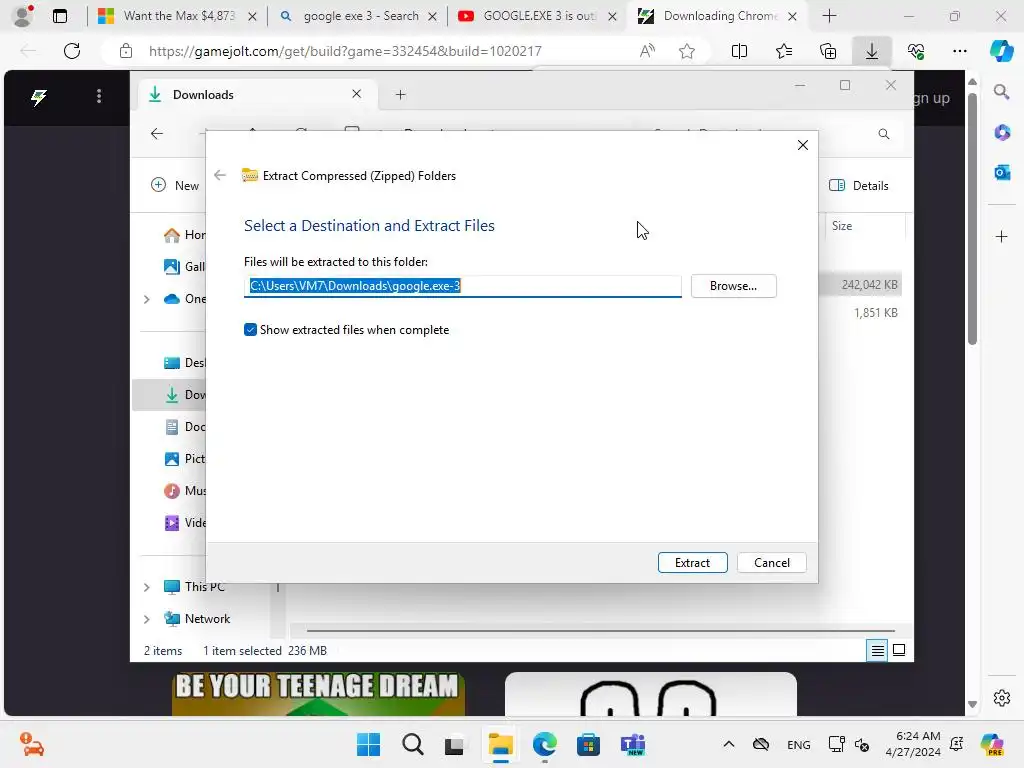Open Browser essentials heart icon
Viewport: 1024px width, 768px height.
(916, 51)
